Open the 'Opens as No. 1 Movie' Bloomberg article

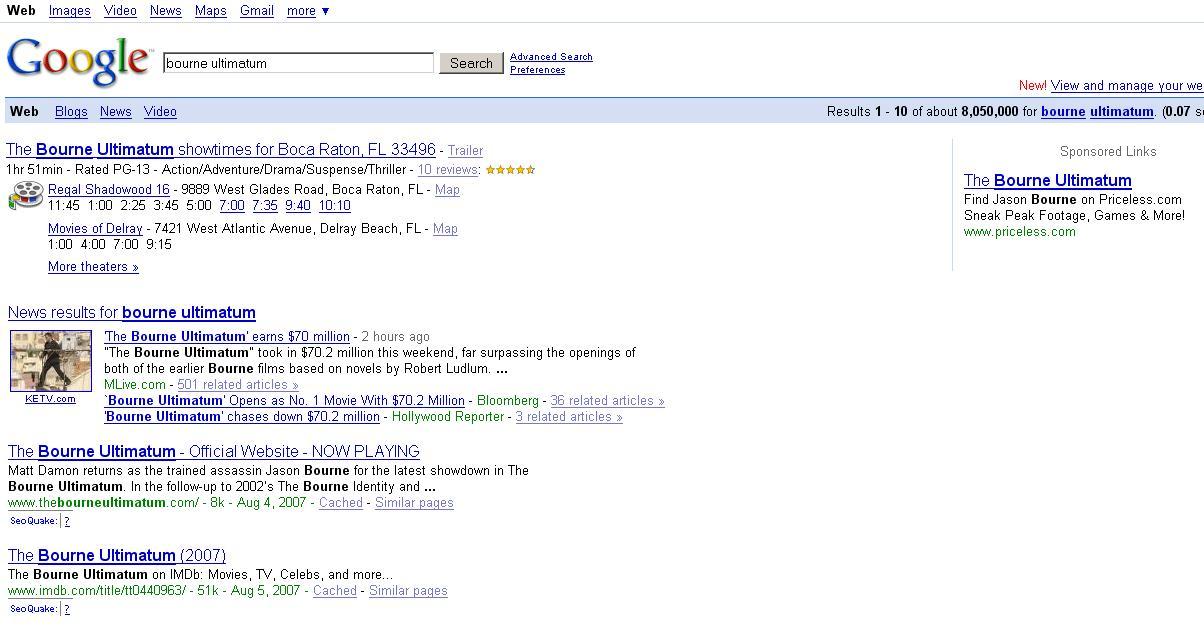285,401
